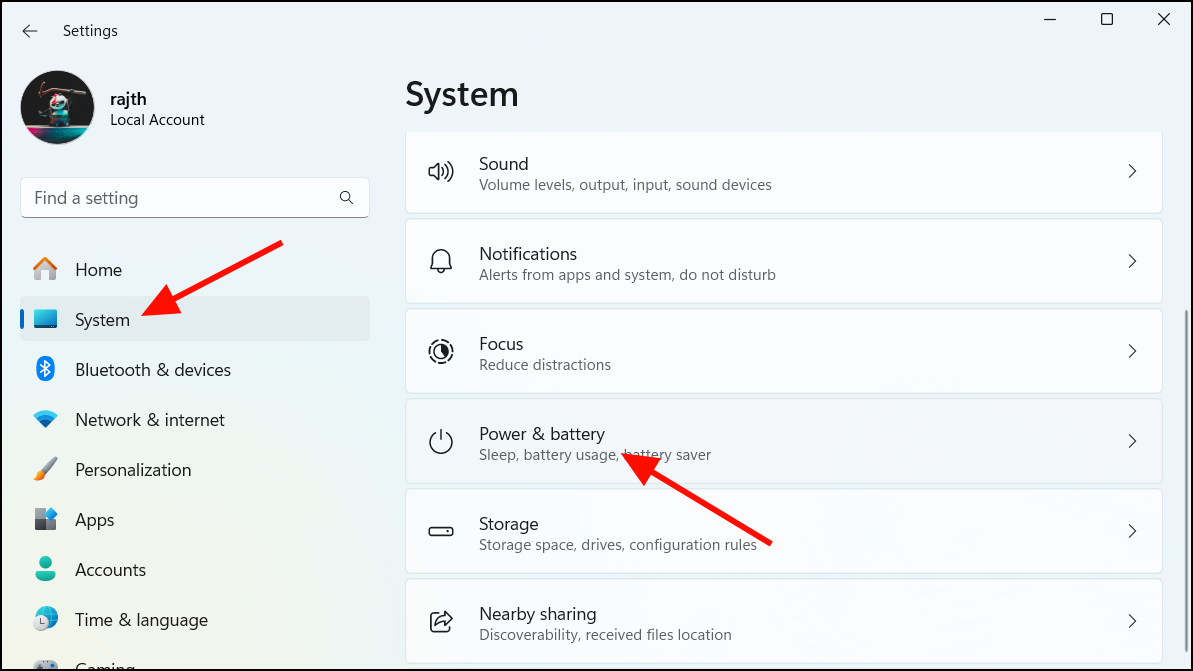Expand the Sound settings chevron

pos(1132,171)
